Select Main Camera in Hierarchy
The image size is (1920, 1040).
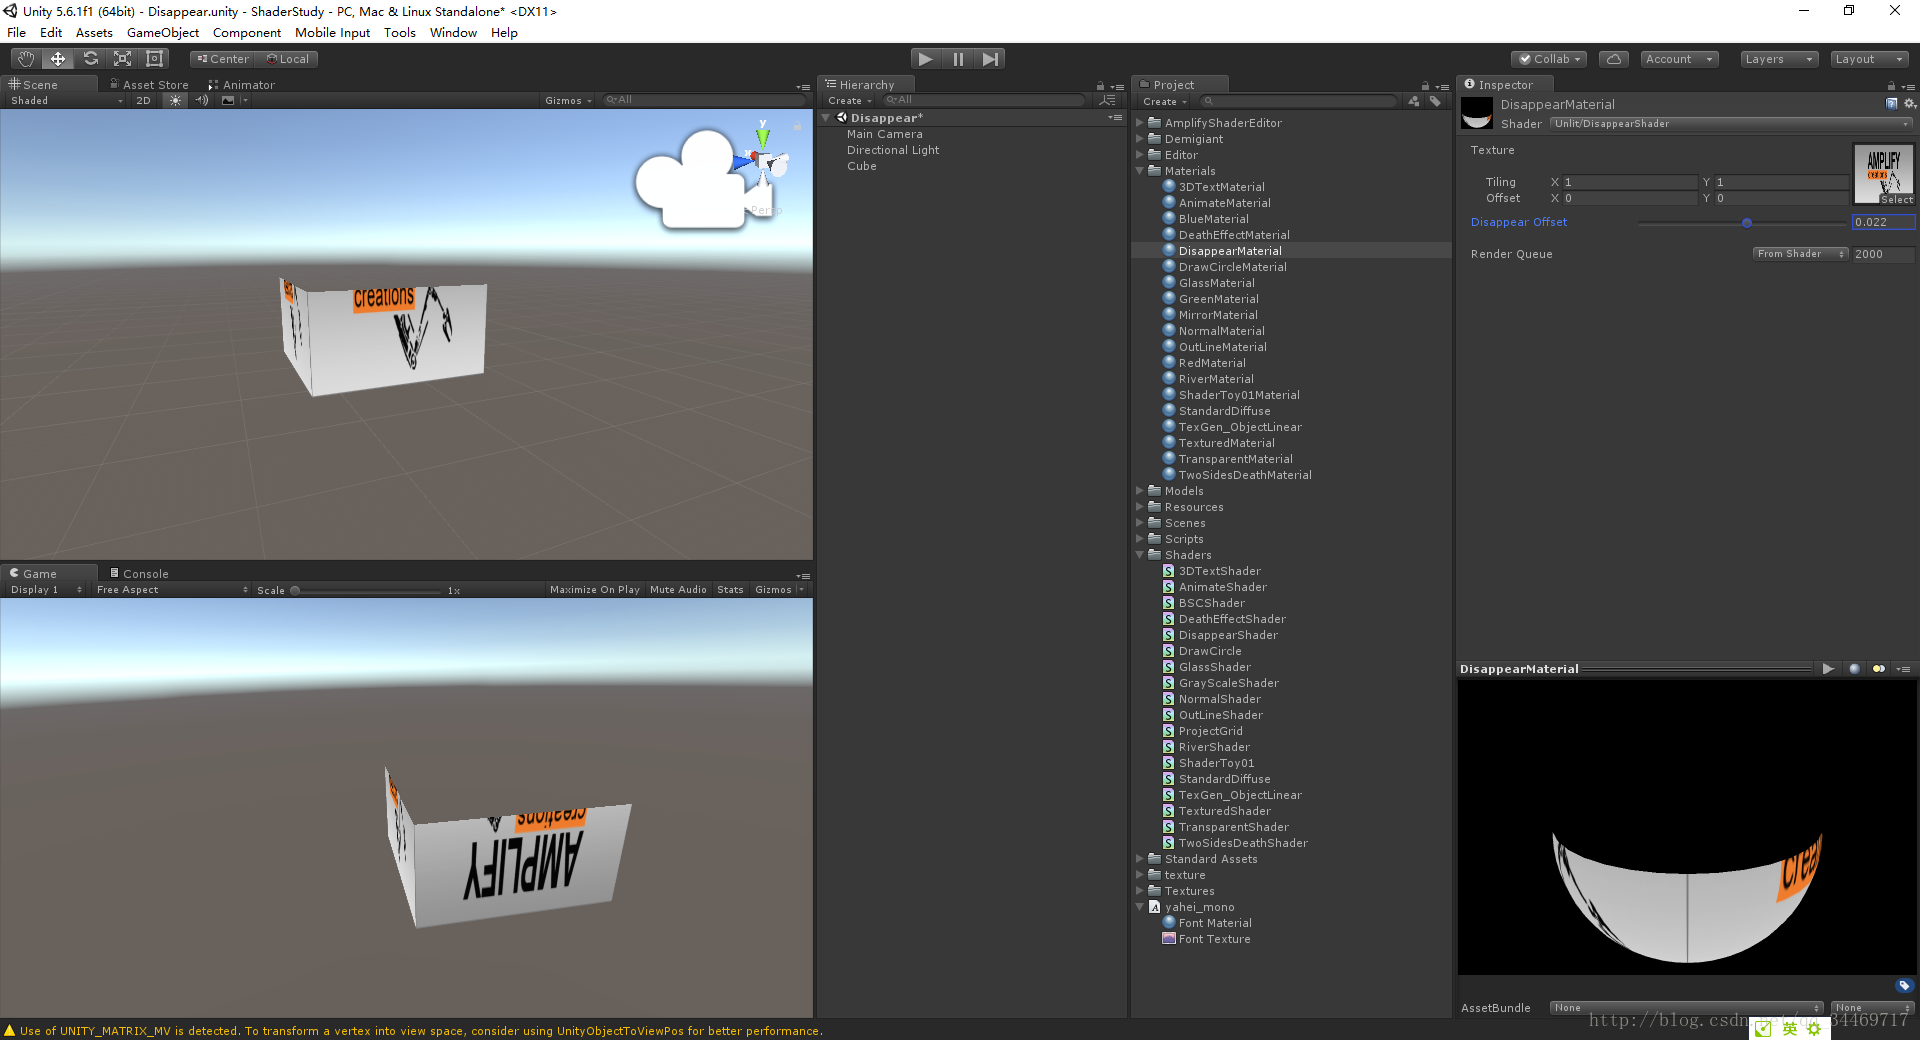click(885, 134)
